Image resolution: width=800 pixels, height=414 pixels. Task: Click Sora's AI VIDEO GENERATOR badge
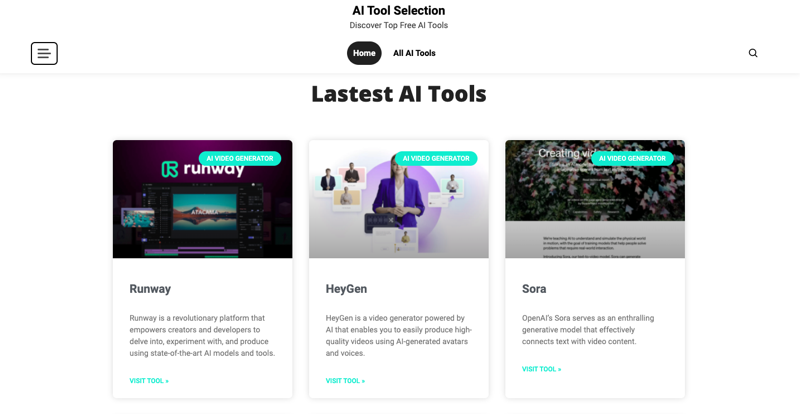click(632, 158)
